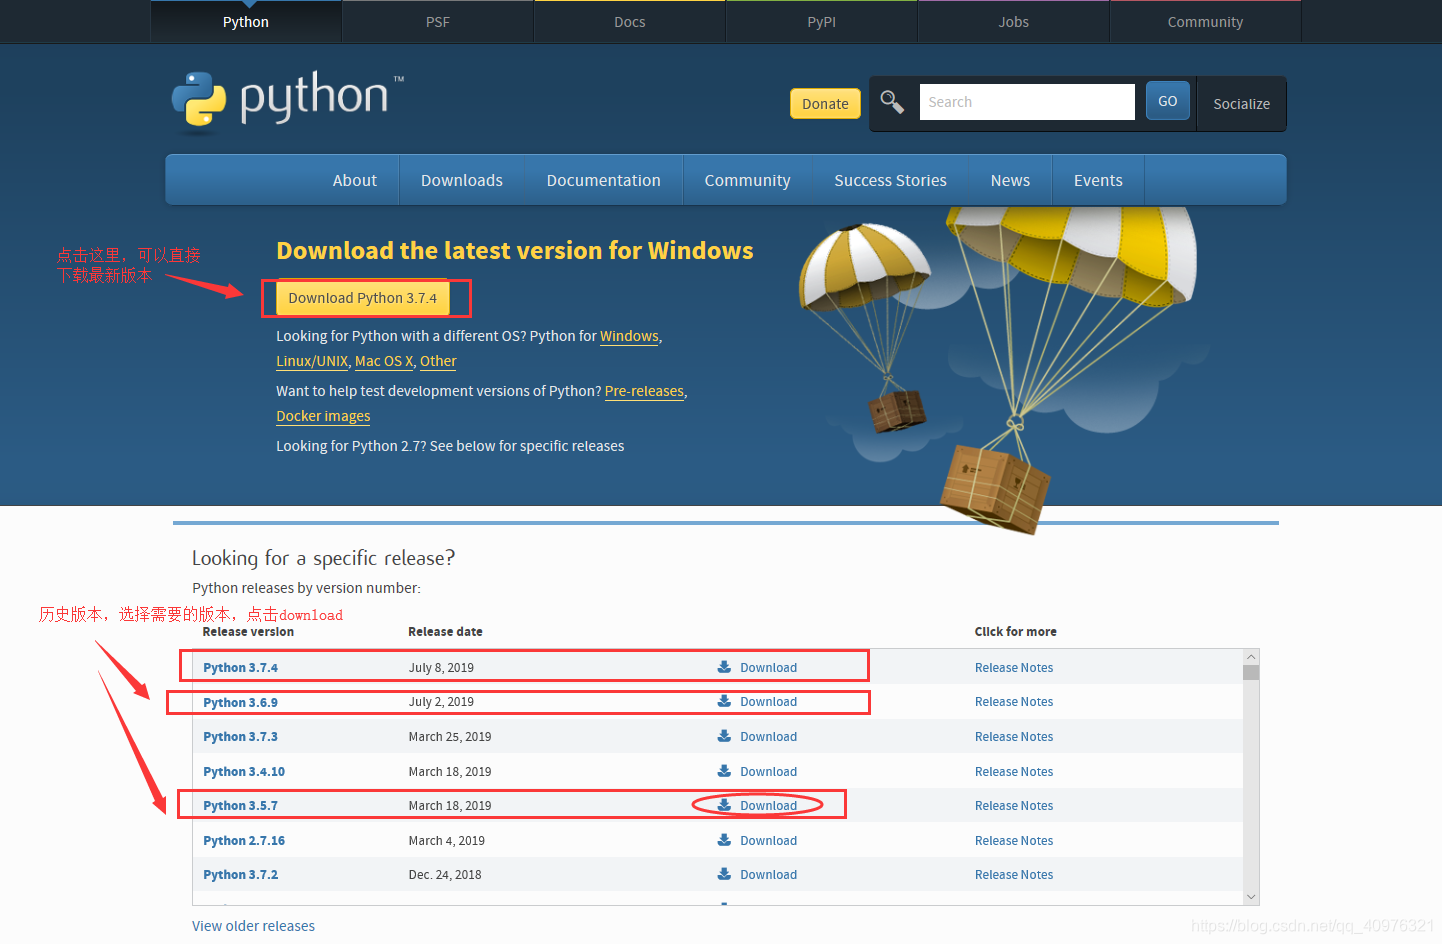This screenshot has width=1442, height=944.
Task: Open Release Notes for Python 3.6.9
Action: pos(1014,702)
